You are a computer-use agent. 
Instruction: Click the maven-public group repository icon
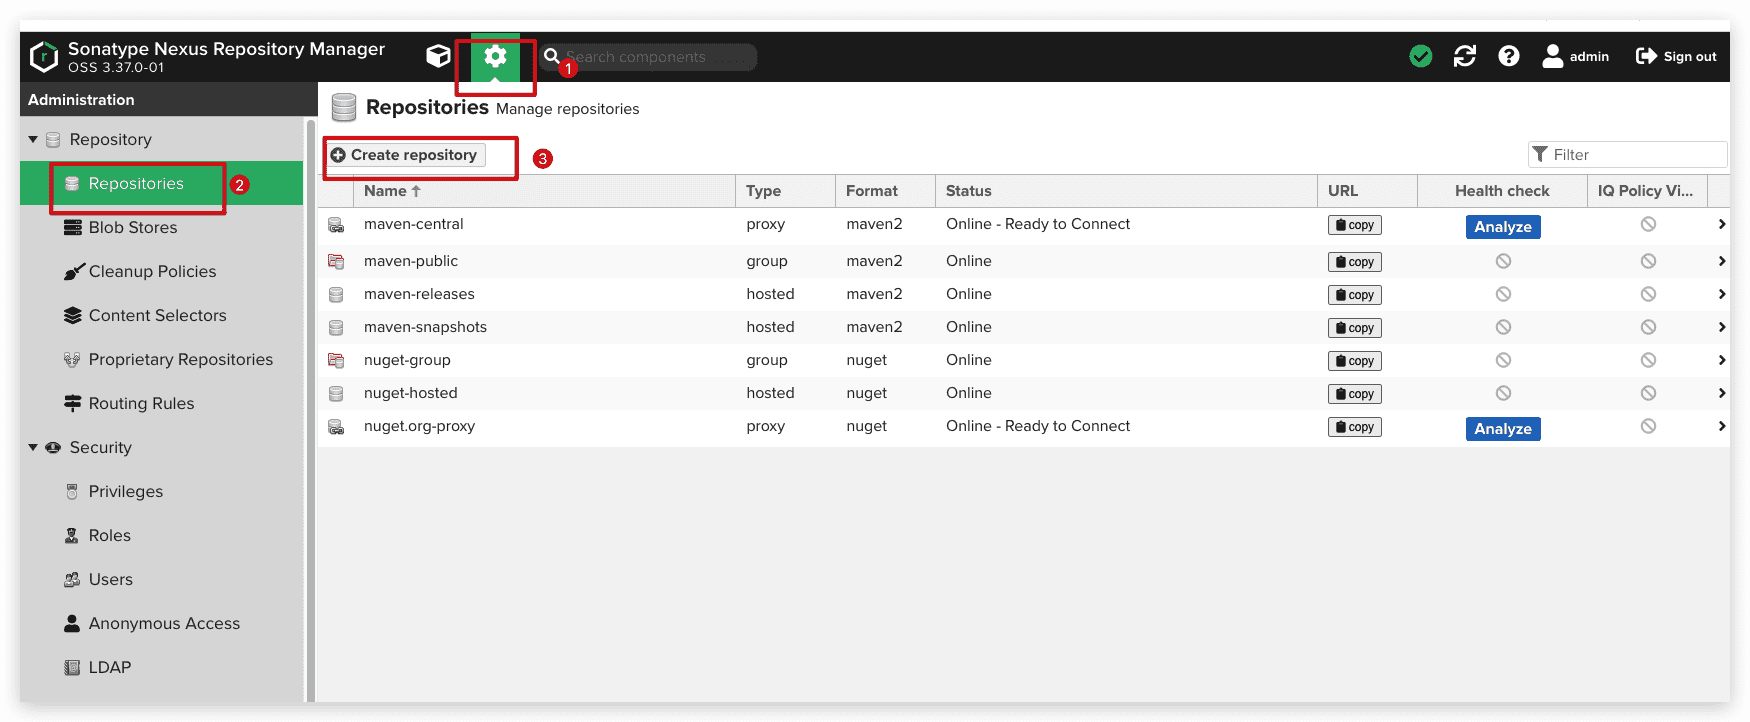tap(336, 261)
